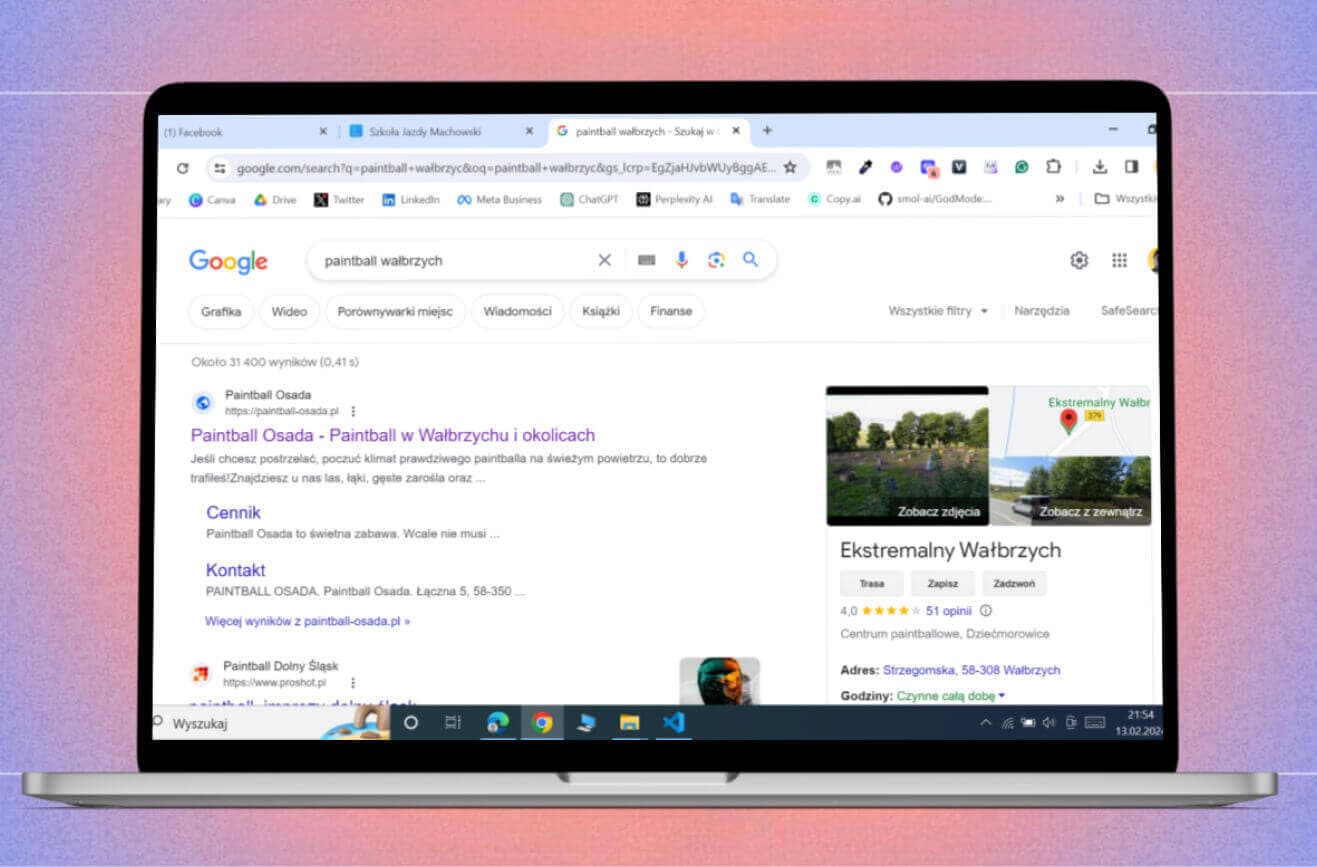Open the Zobacz z zewnątrz street view thumbnail

click(x=1070, y=491)
